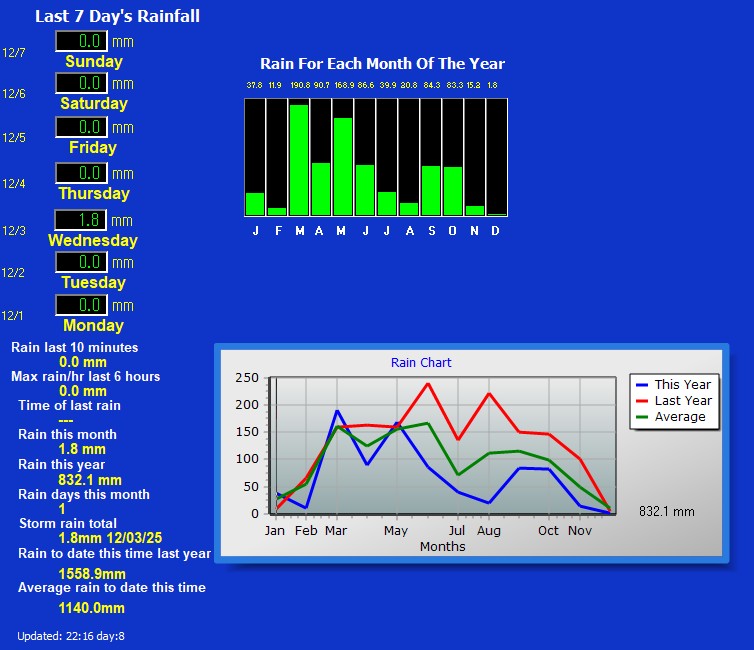This screenshot has height=650, width=754.
Task: Select the 1558.9mm last year rain value
Action: coord(91,573)
